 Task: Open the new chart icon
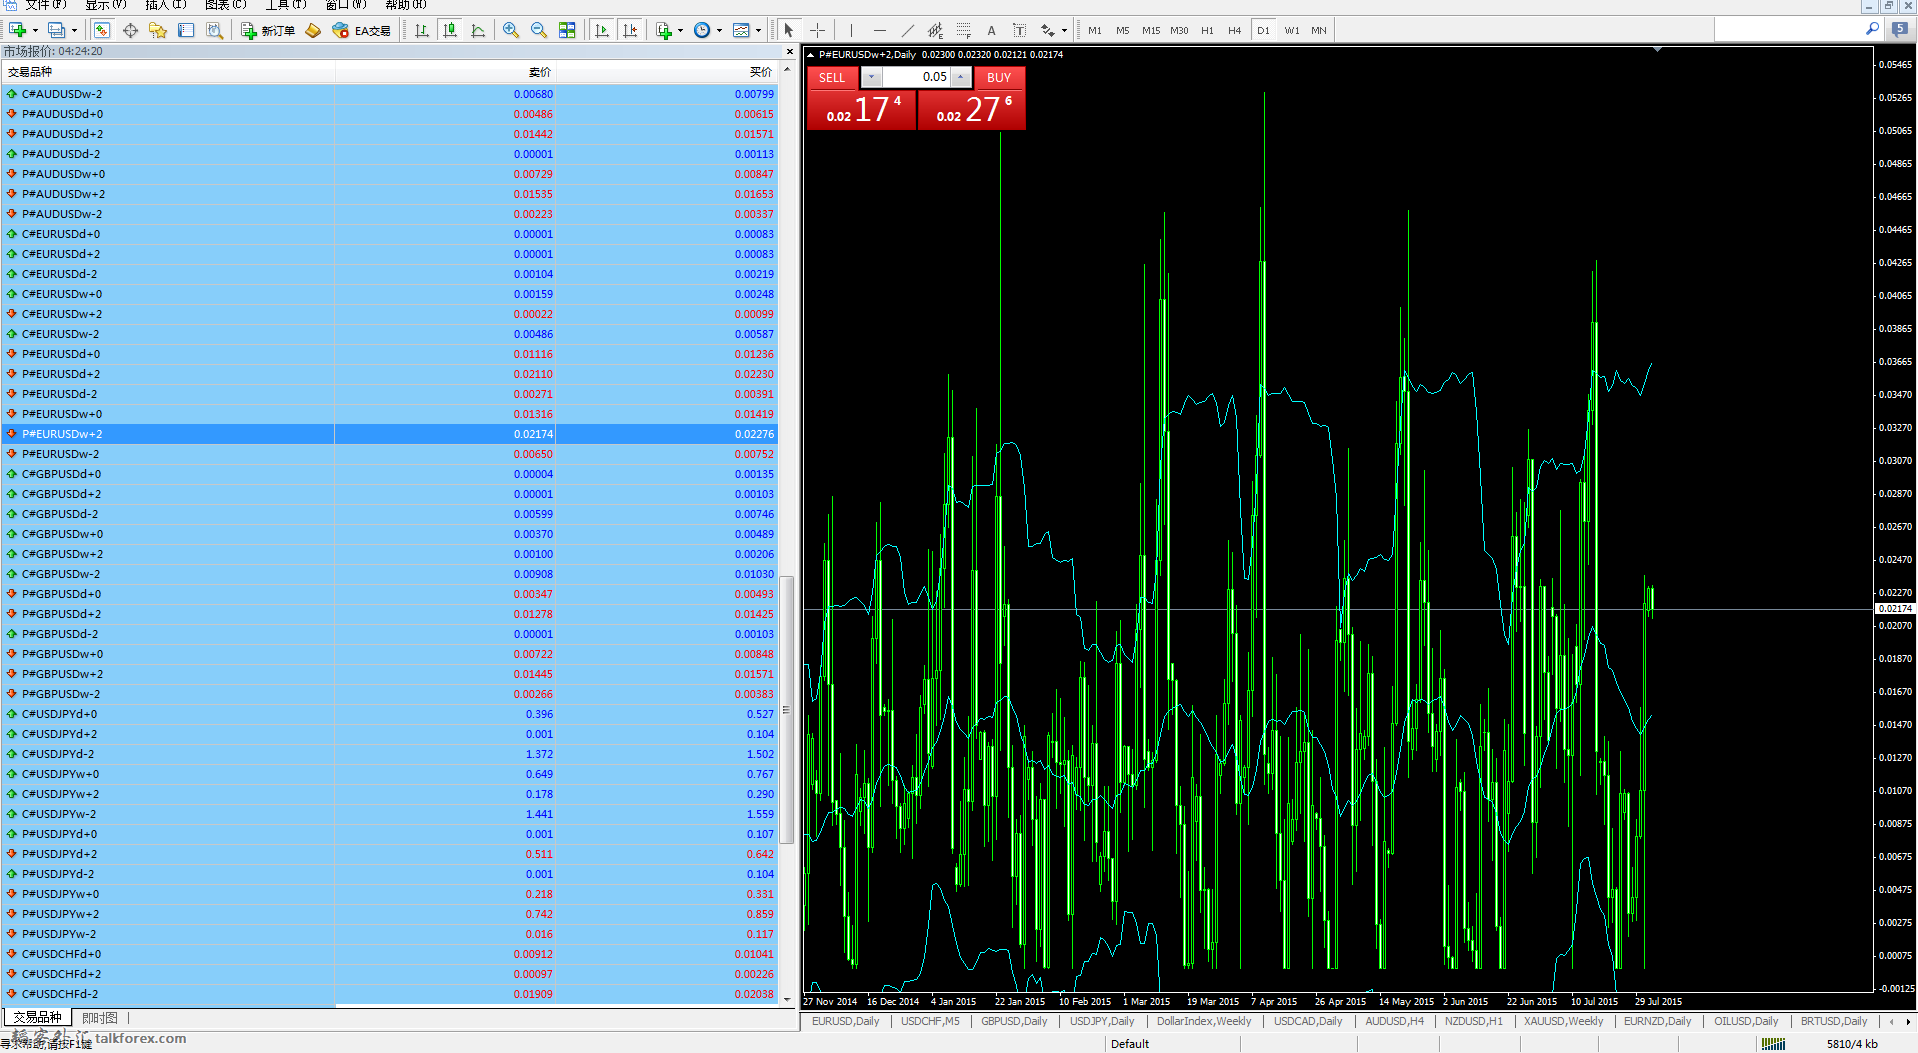pyautogui.click(x=17, y=30)
